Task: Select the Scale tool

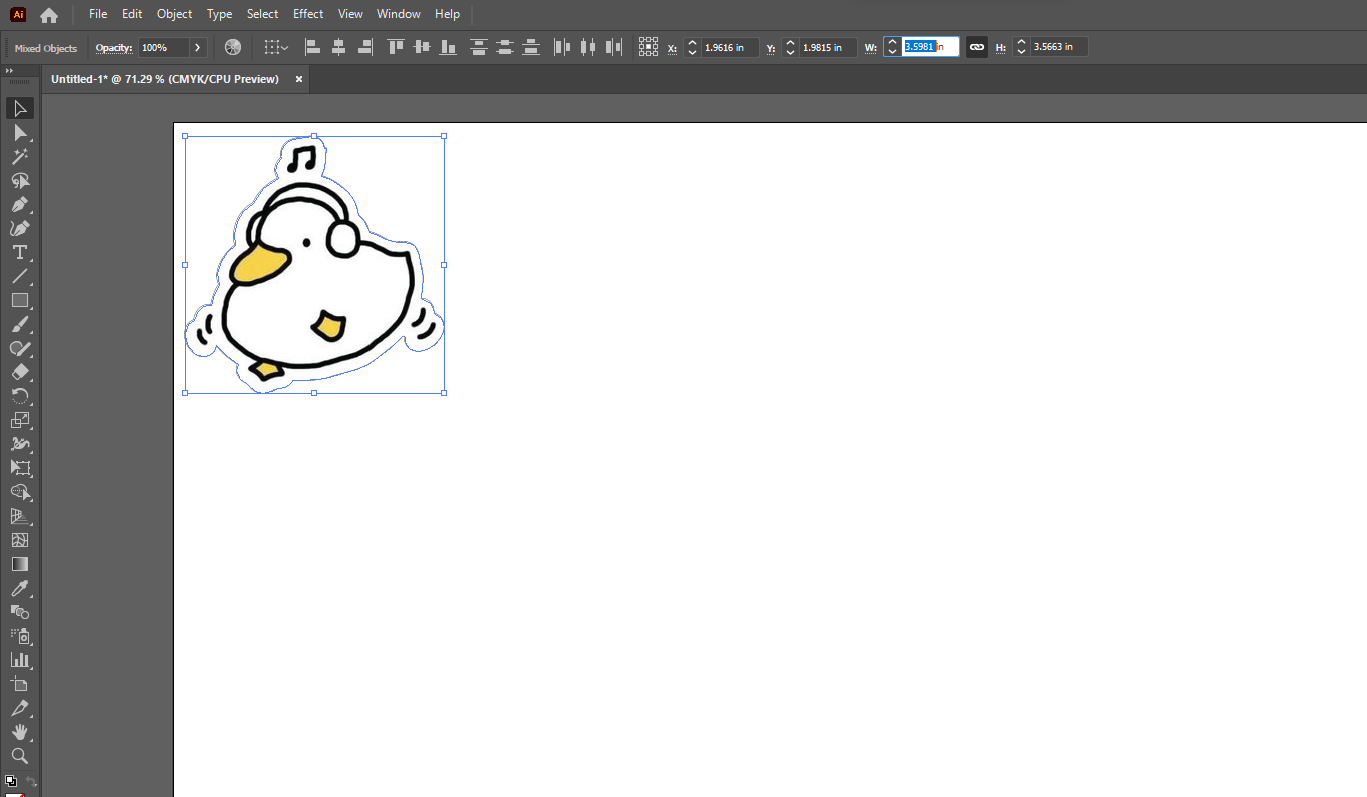Action: tap(19, 420)
